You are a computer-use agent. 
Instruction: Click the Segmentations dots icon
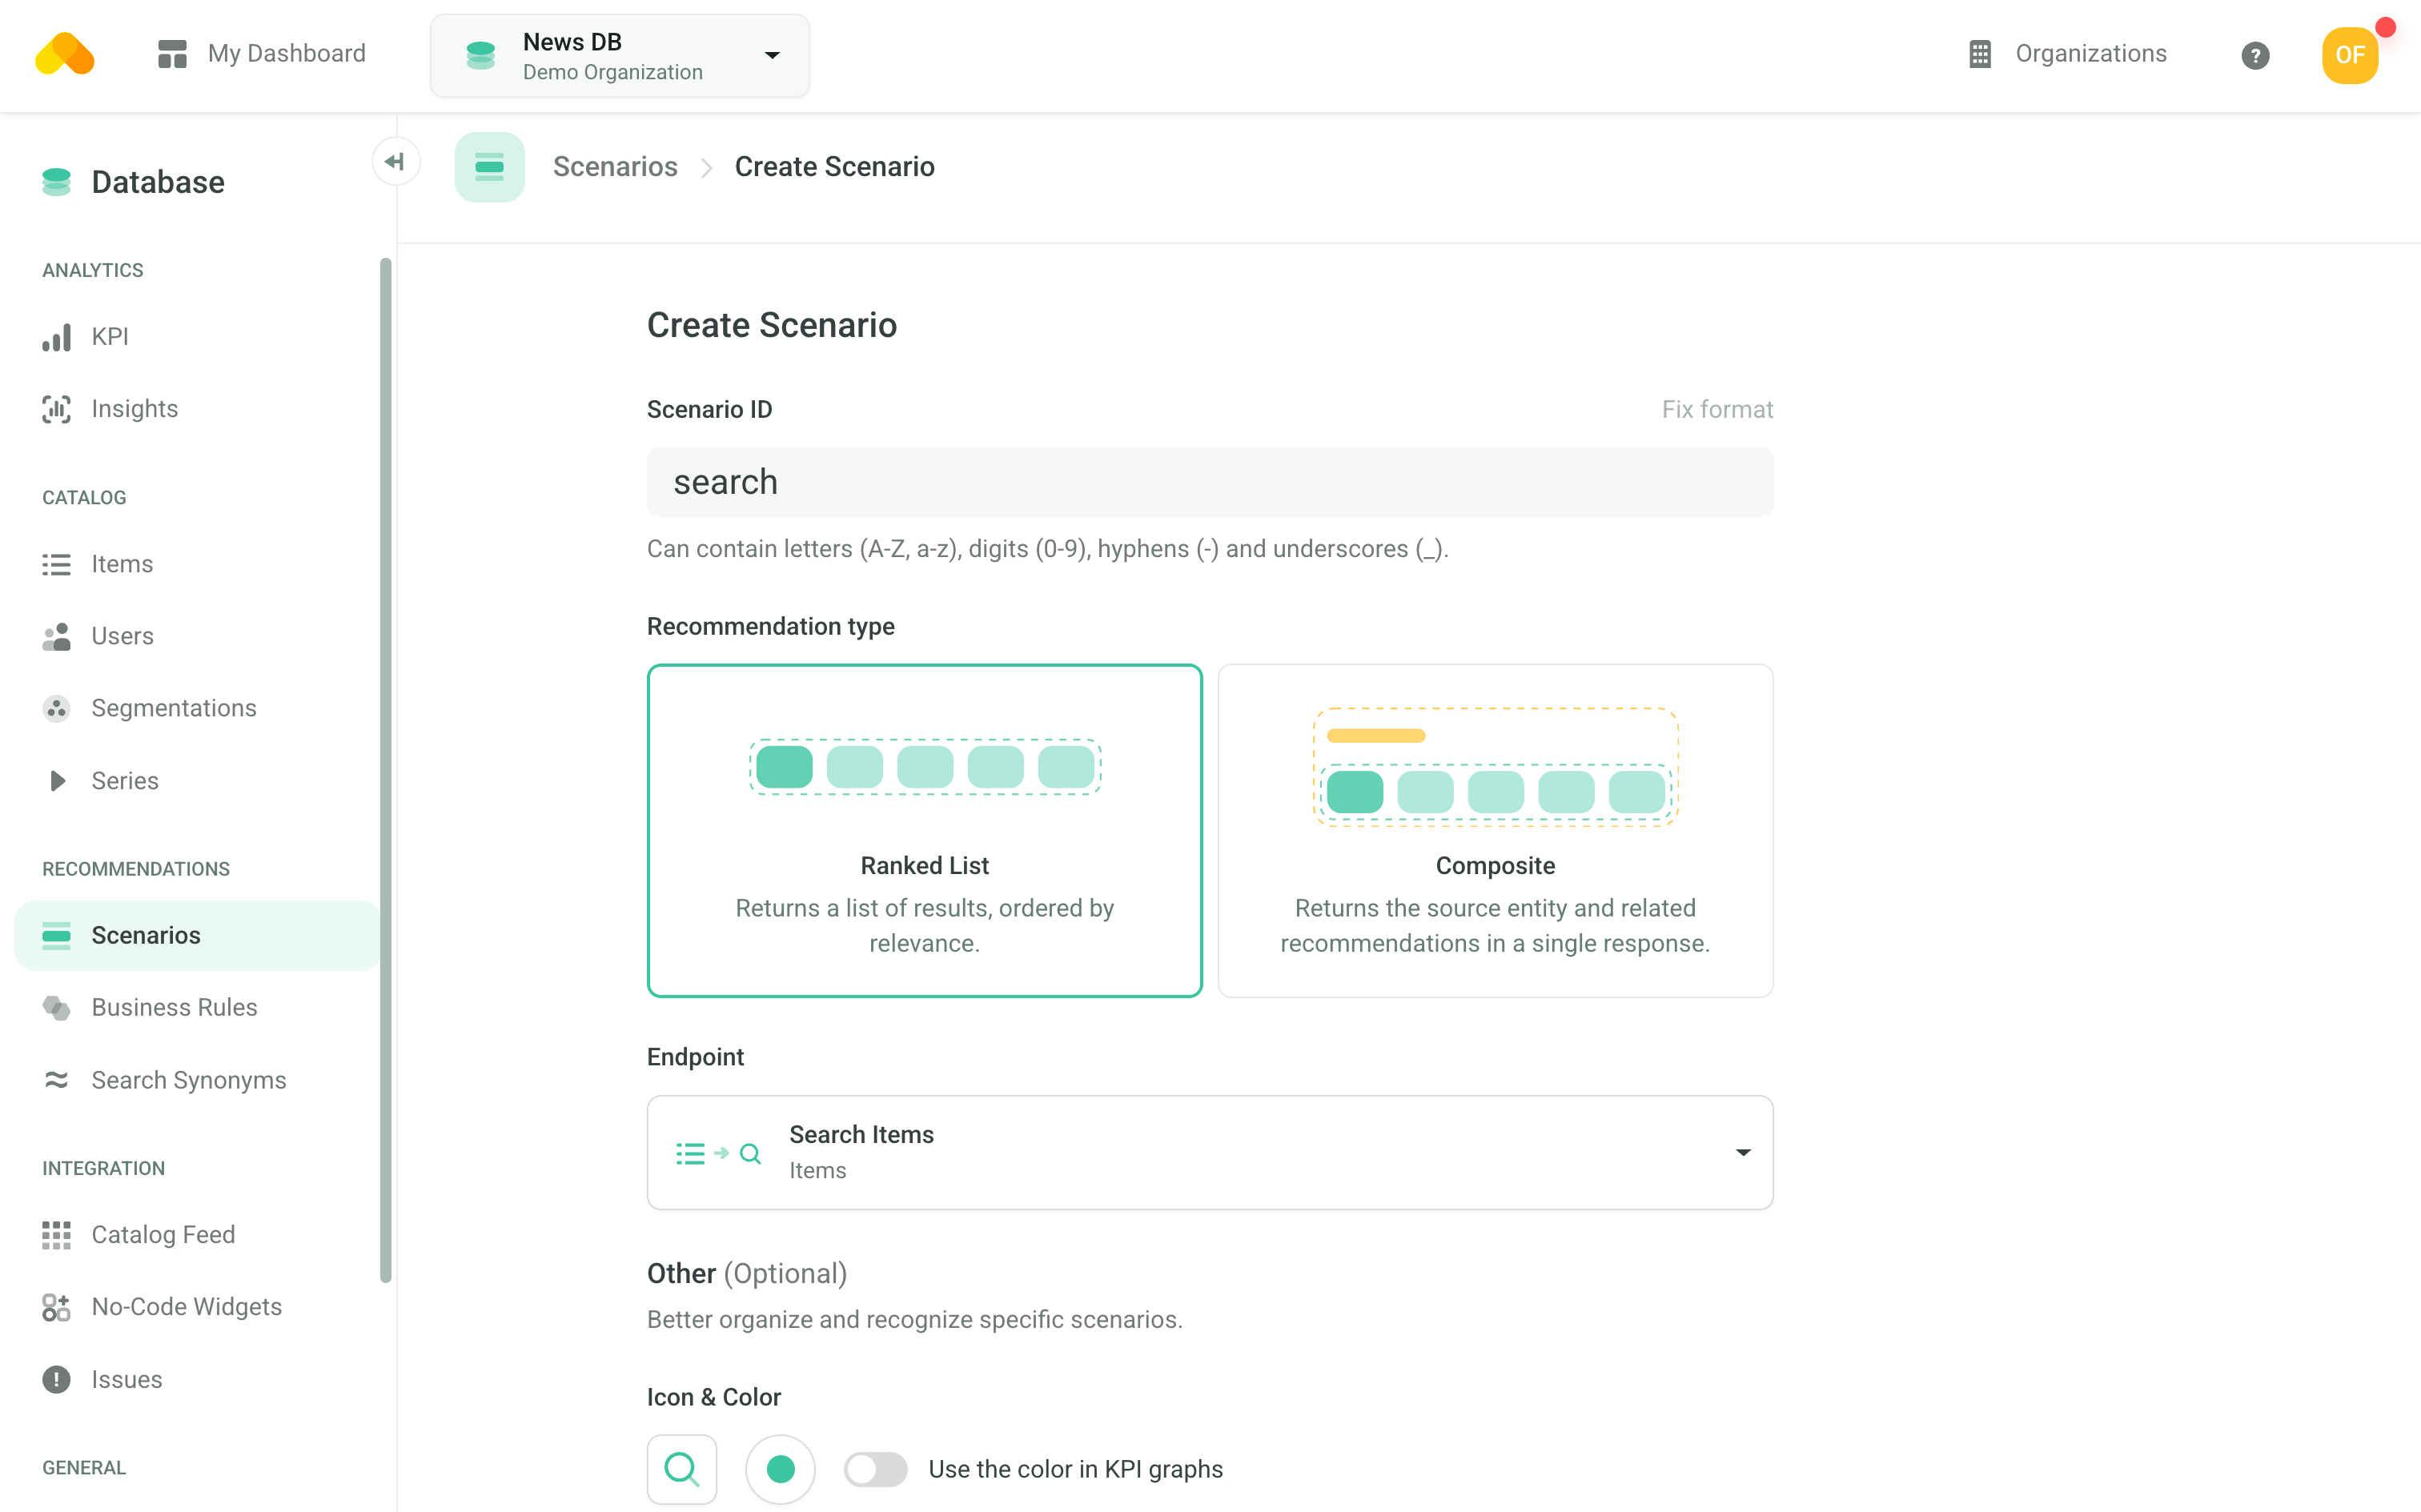pyautogui.click(x=57, y=708)
